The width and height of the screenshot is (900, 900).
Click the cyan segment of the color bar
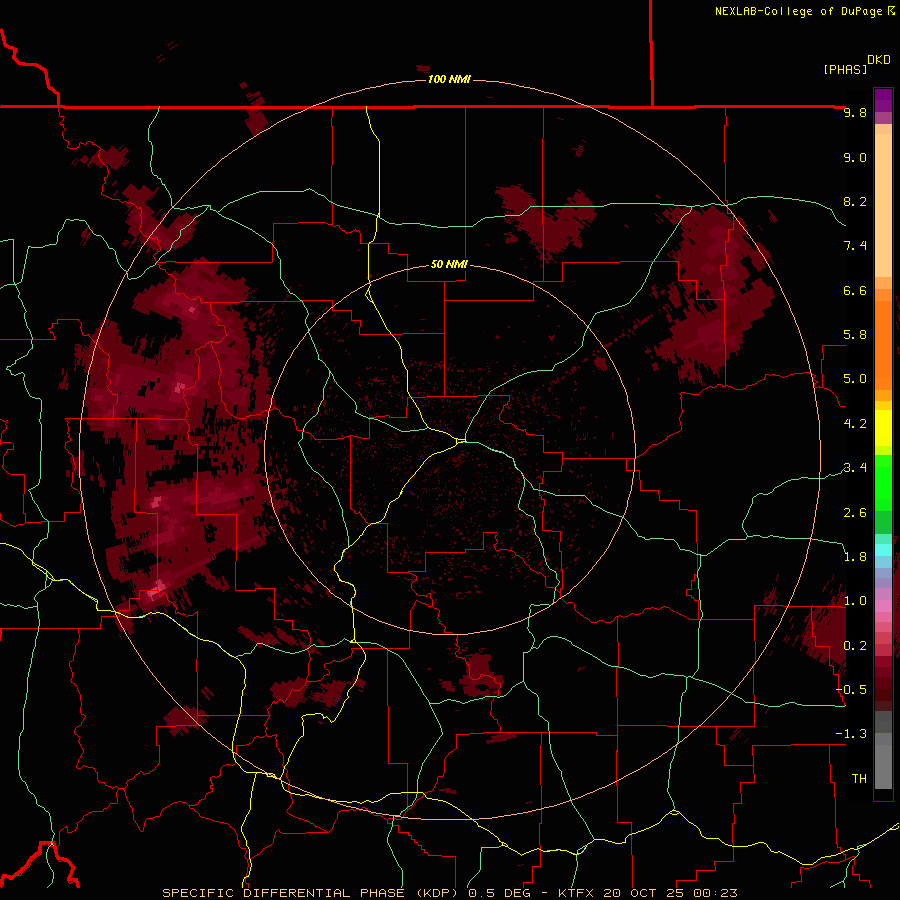883,550
